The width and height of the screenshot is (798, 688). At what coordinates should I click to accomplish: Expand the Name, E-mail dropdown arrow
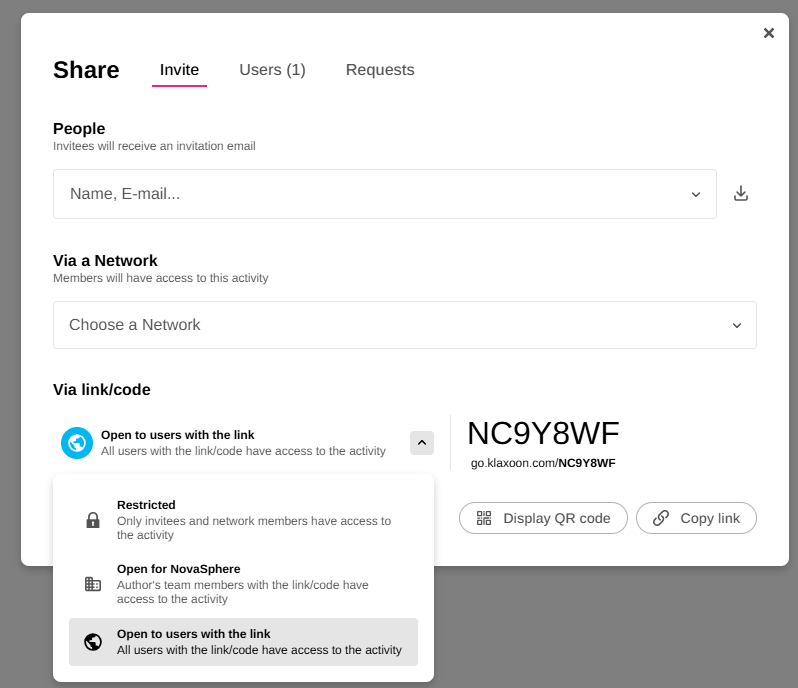click(696, 194)
